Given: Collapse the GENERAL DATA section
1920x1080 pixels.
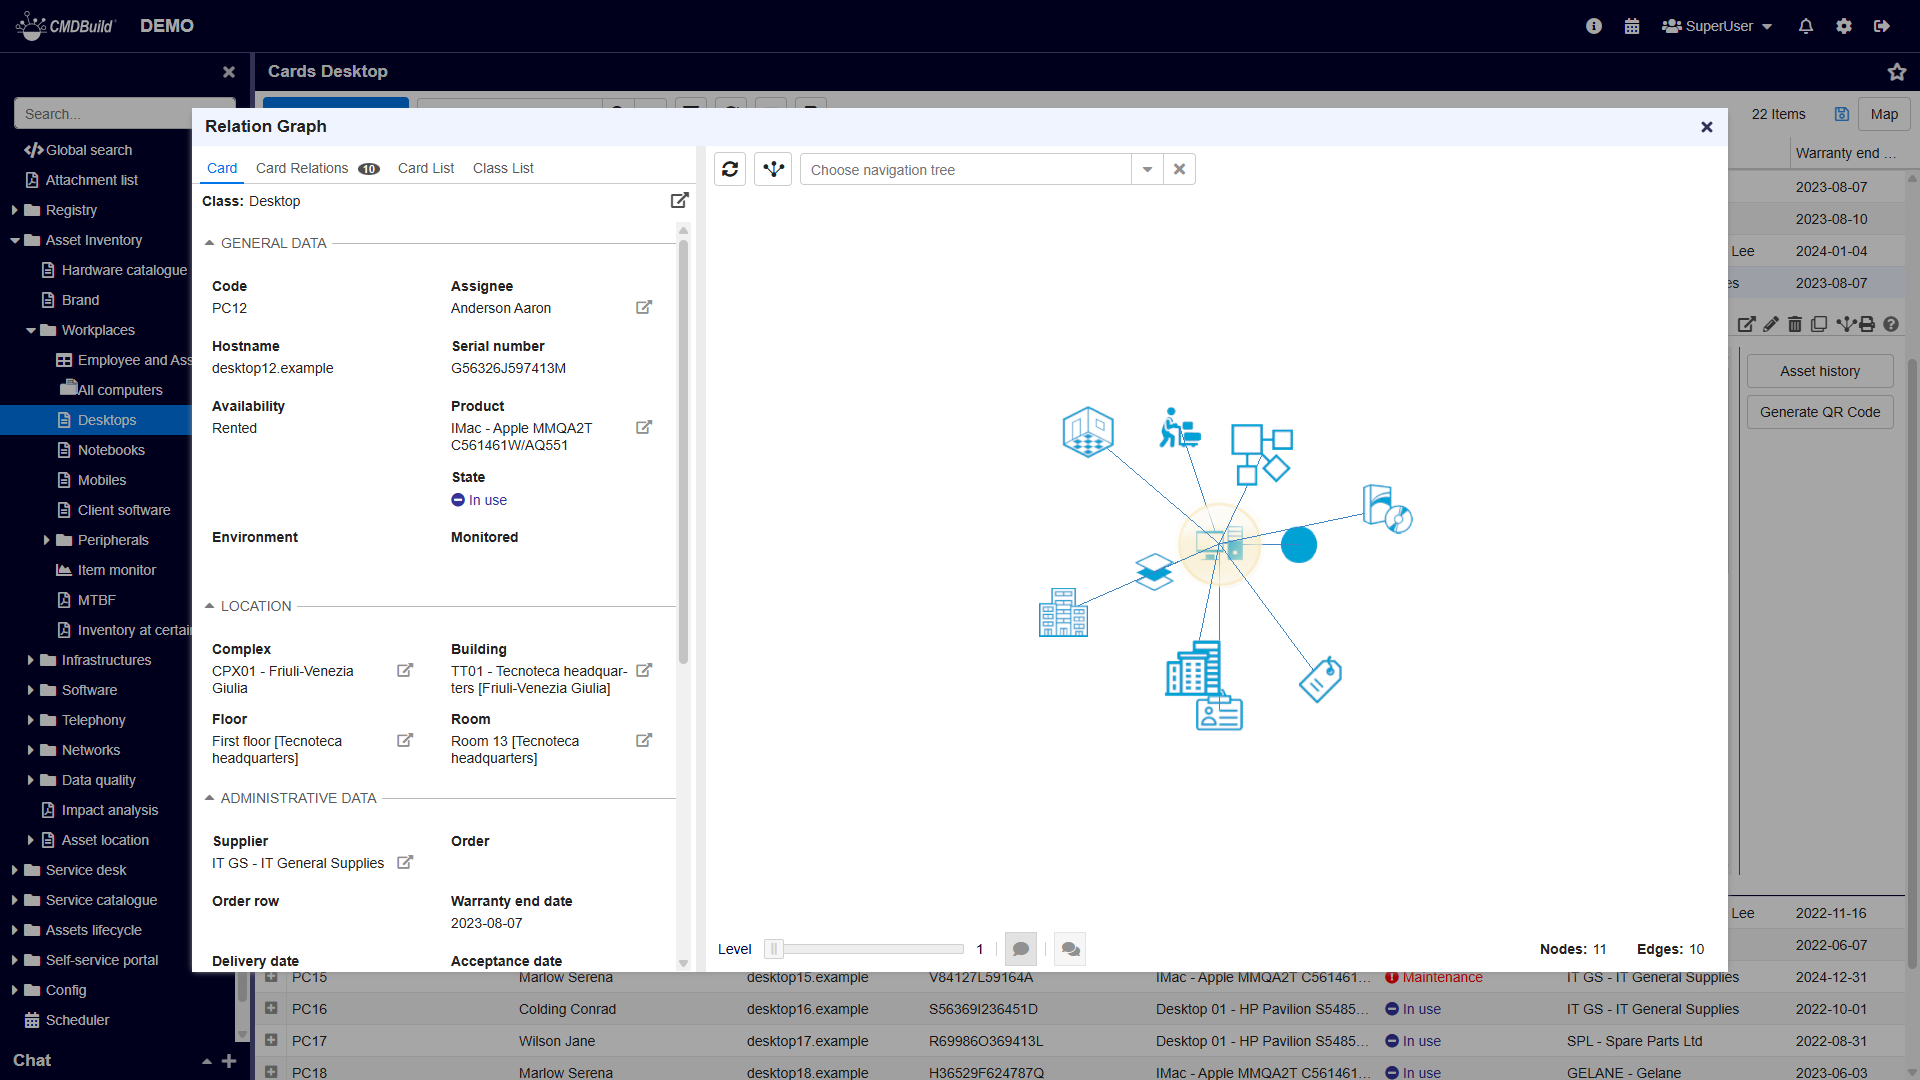Looking at the screenshot, I should click(x=210, y=243).
